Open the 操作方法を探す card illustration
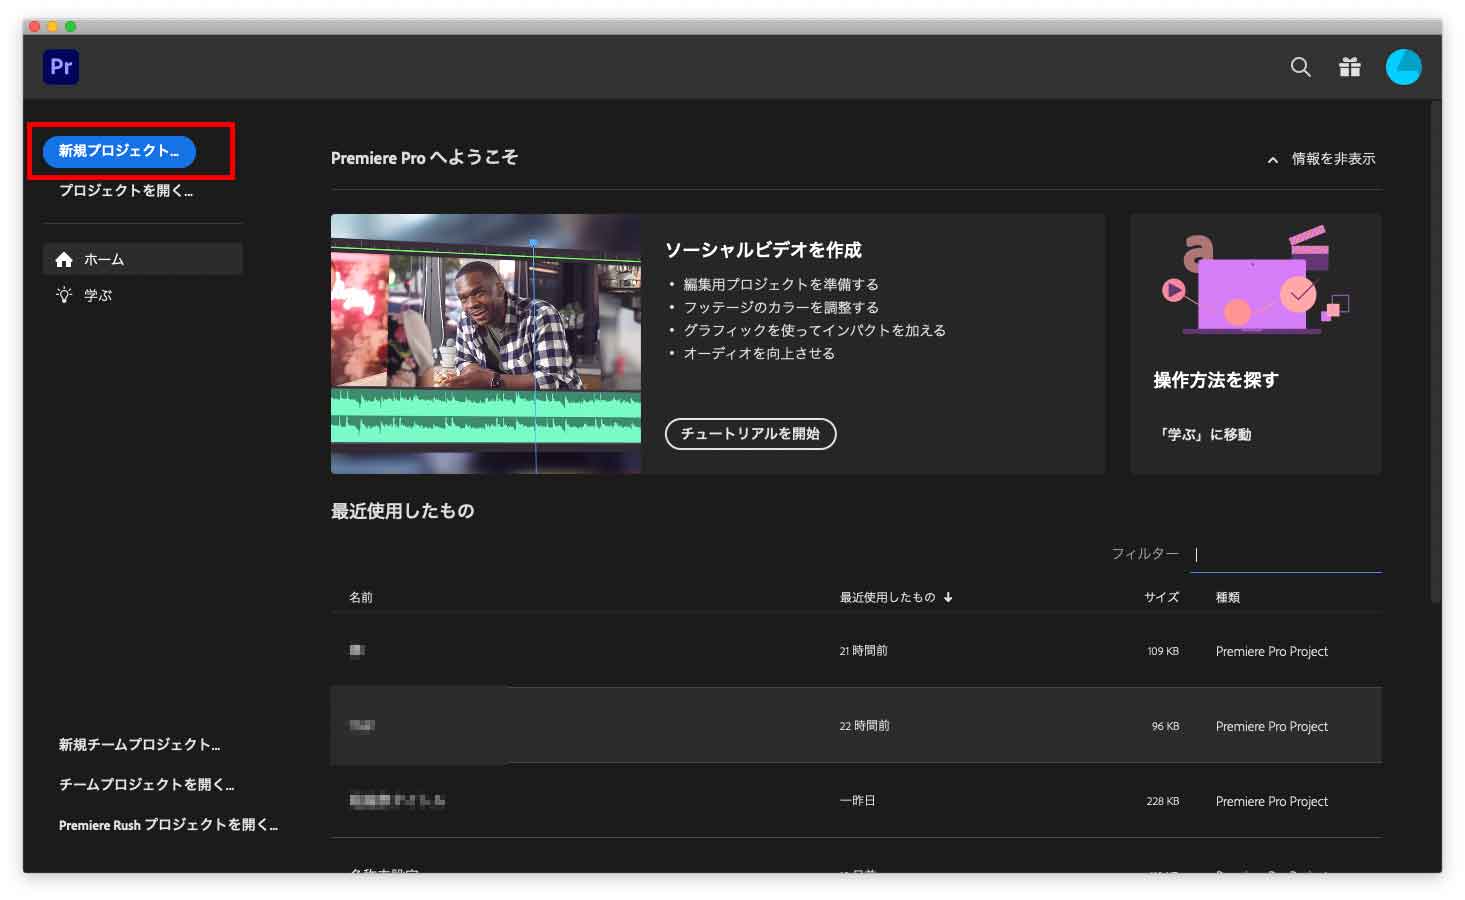The height and width of the screenshot is (900, 1465). 1256,279
